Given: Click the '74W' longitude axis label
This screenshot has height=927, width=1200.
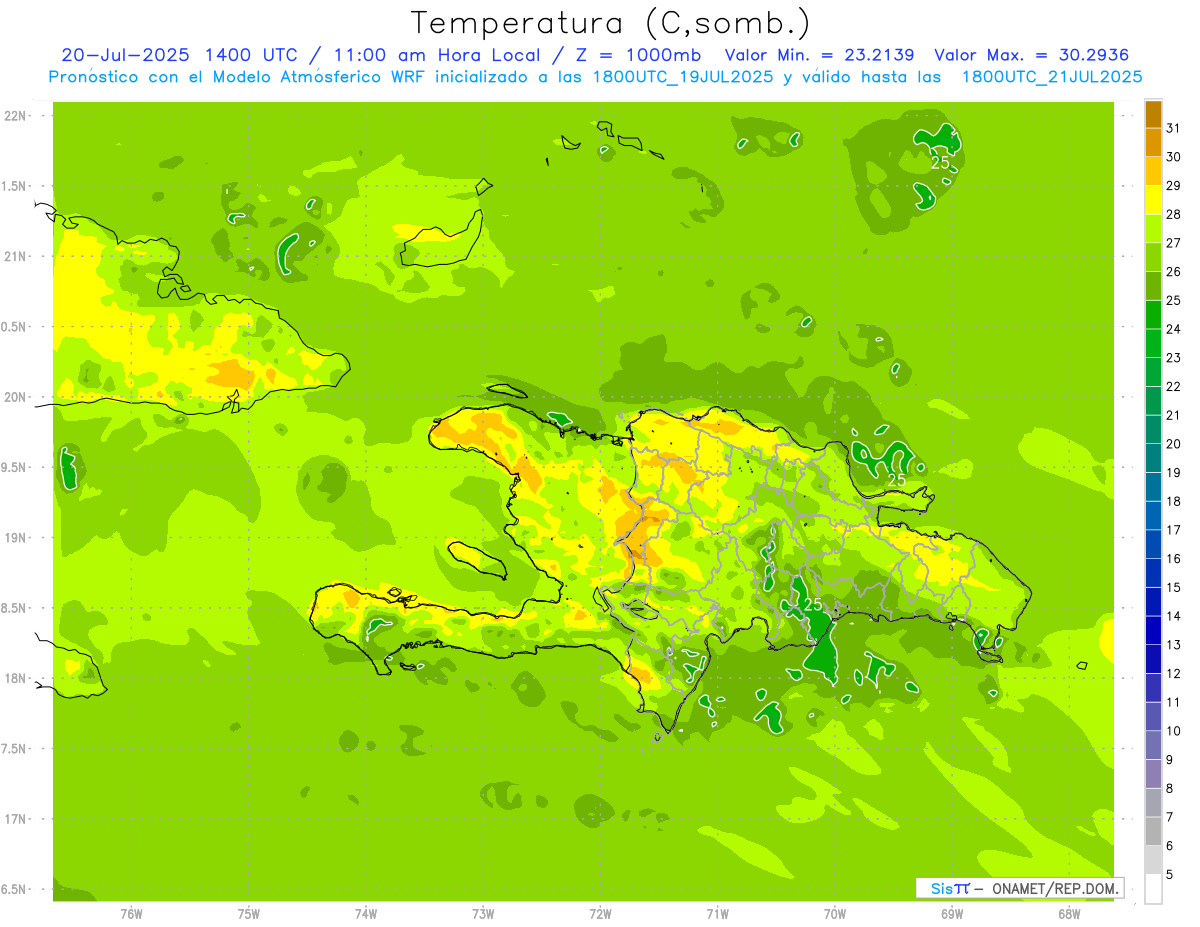Looking at the screenshot, I should point(366,913).
